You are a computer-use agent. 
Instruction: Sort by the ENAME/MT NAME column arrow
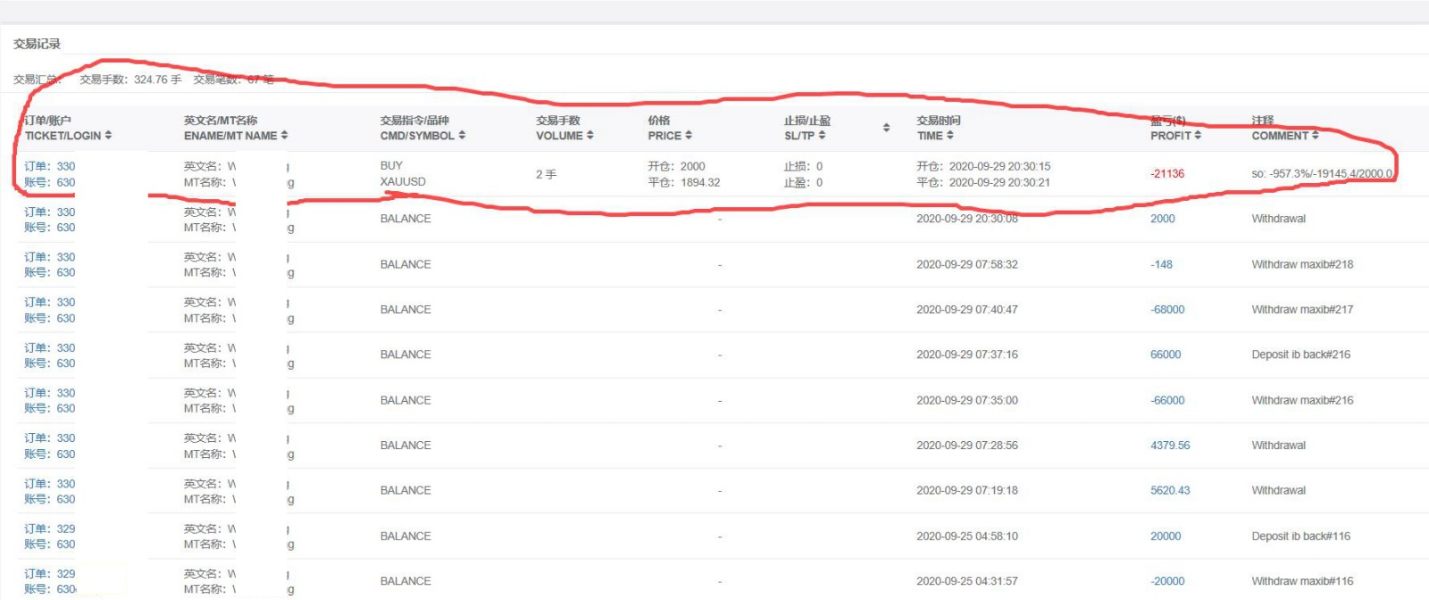point(284,136)
